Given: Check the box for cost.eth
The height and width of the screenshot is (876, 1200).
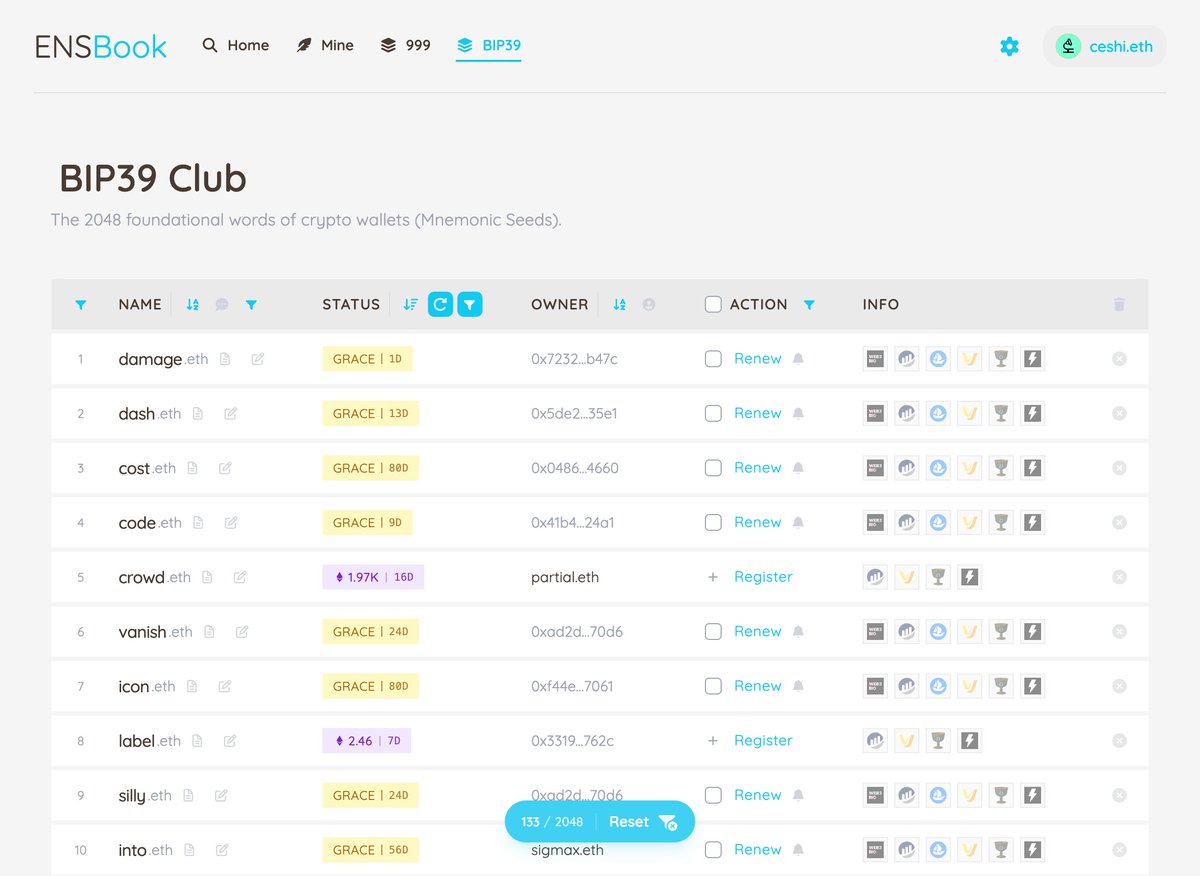Looking at the screenshot, I should pyautogui.click(x=713, y=467).
